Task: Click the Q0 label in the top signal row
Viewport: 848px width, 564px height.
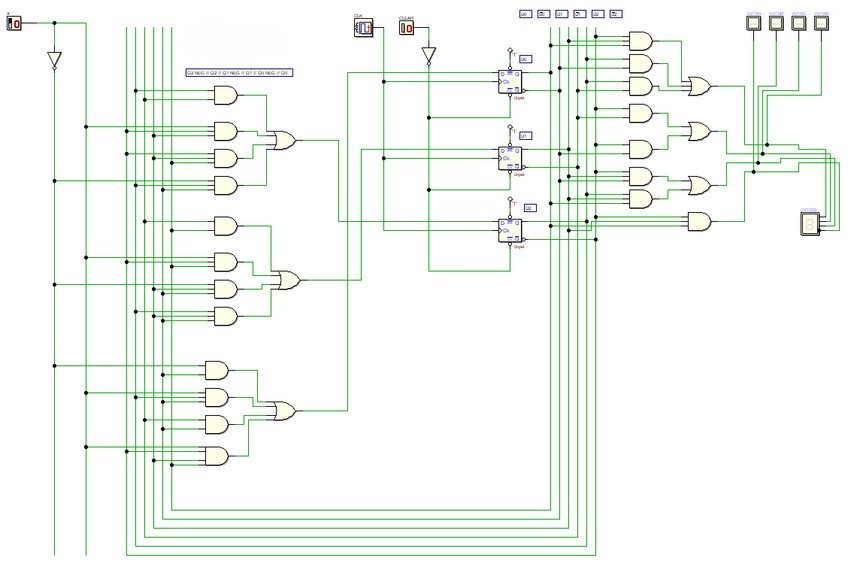Action: [x=526, y=14]
